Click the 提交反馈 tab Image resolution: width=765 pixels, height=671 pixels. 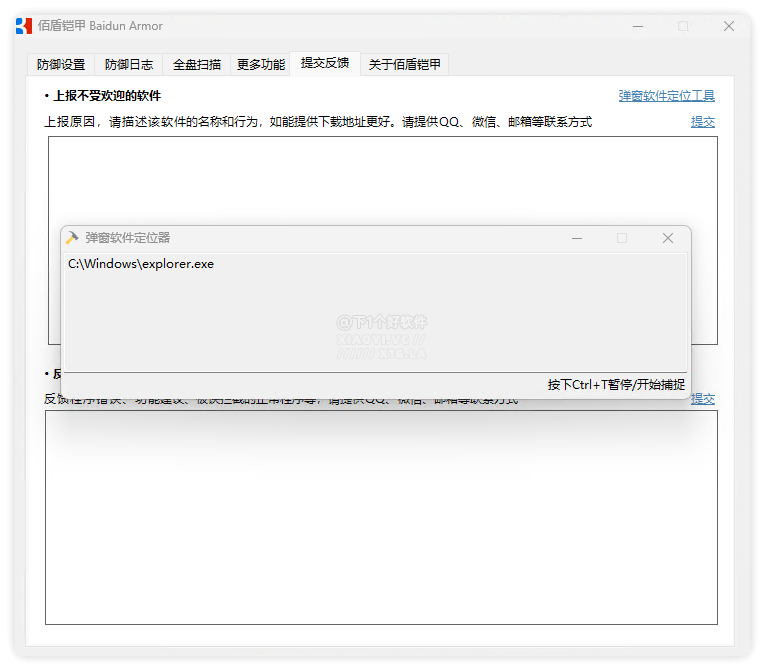[x=325, y=63]
